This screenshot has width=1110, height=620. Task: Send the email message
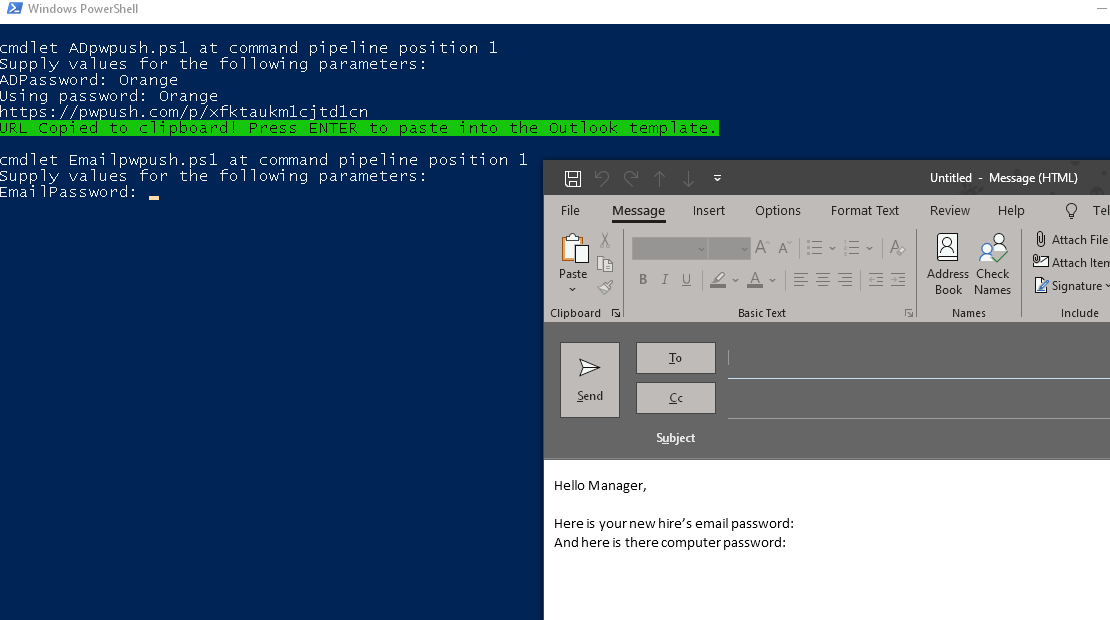(x=590, y=380)
